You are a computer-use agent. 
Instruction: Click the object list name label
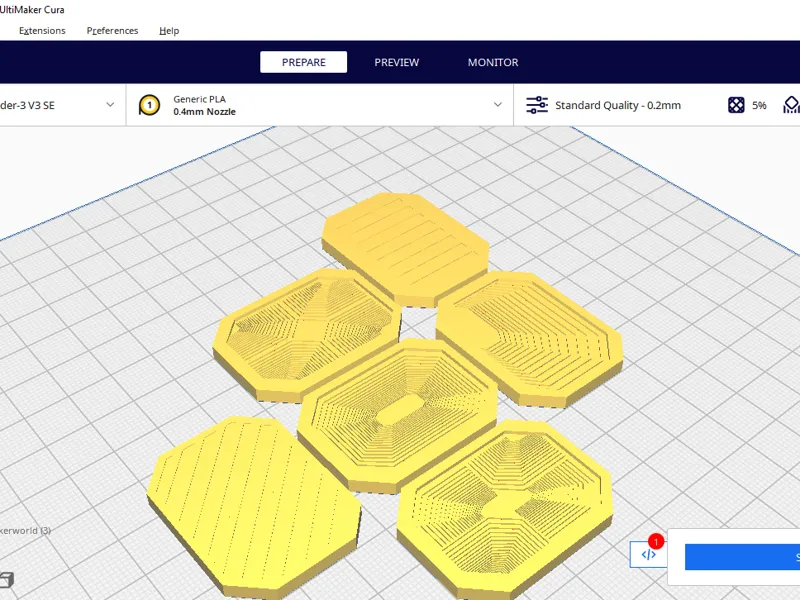[25, 531]
